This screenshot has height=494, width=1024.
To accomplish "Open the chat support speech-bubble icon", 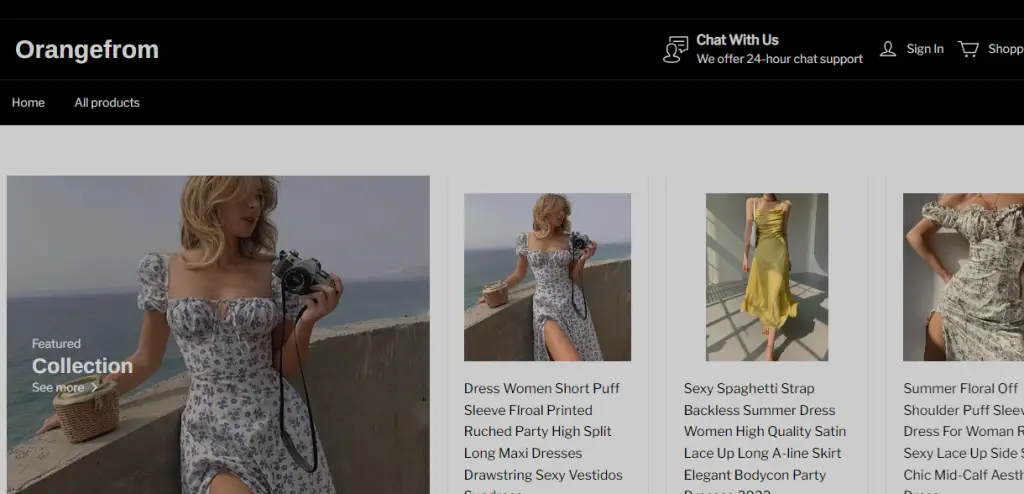I will [x=676, y=50].
